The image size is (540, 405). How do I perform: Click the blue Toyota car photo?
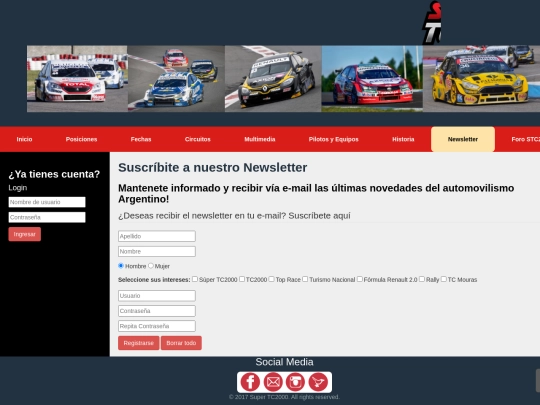pyautogui.click(x=176, y=79)
